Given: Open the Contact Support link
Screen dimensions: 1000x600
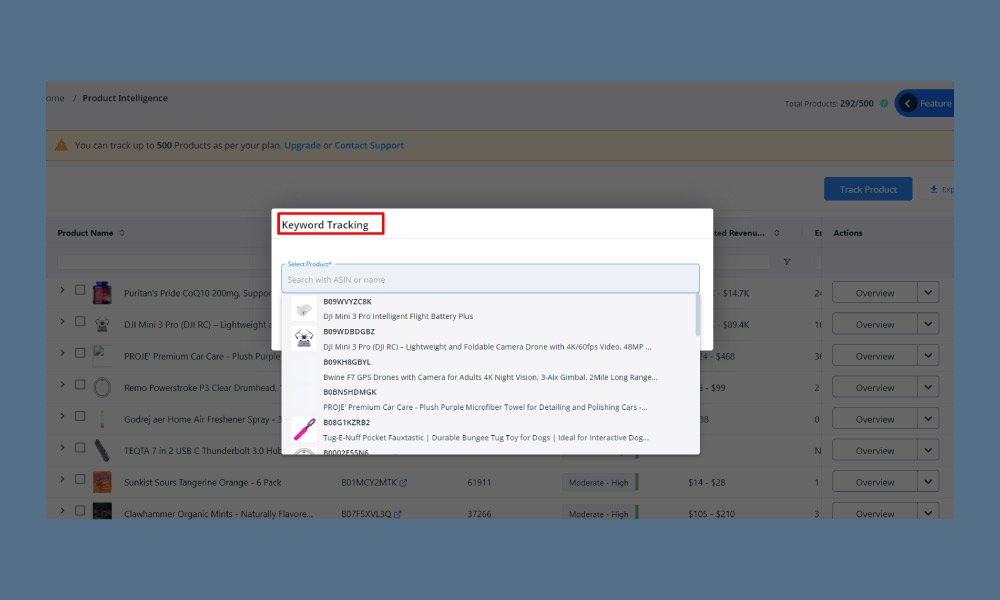Looking at the screenshot, I should click(369, 145).
